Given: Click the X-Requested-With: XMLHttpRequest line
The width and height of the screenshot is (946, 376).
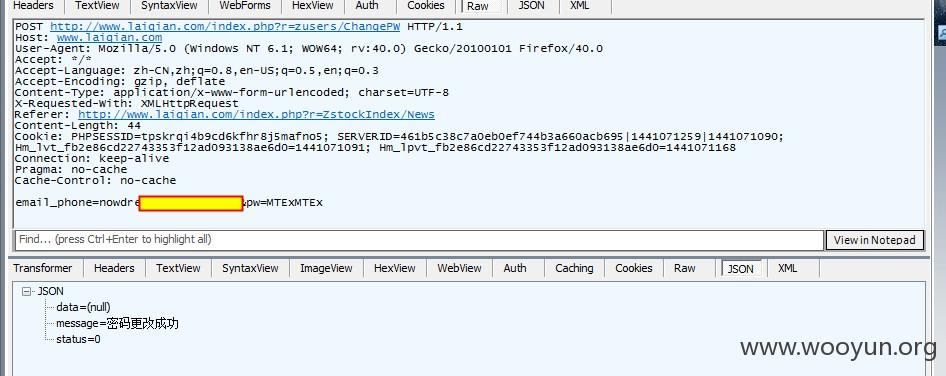Looking at the screenshot, I should point(127,103).
